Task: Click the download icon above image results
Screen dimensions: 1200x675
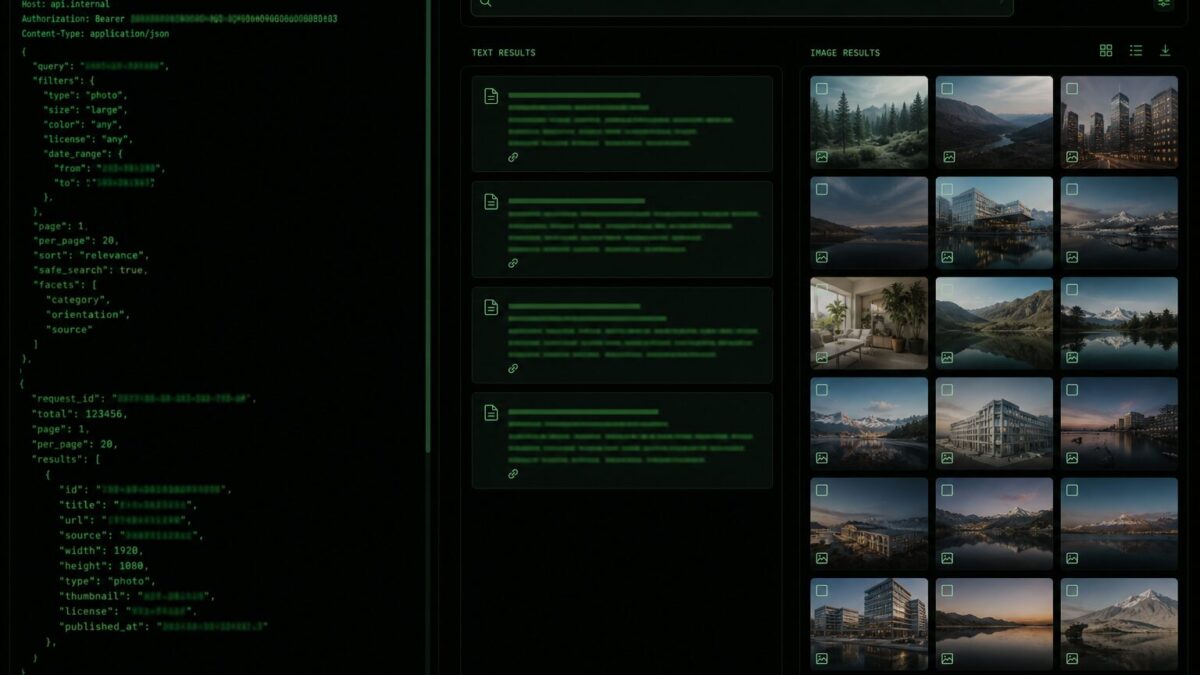Action: [x=1165, y=51]
